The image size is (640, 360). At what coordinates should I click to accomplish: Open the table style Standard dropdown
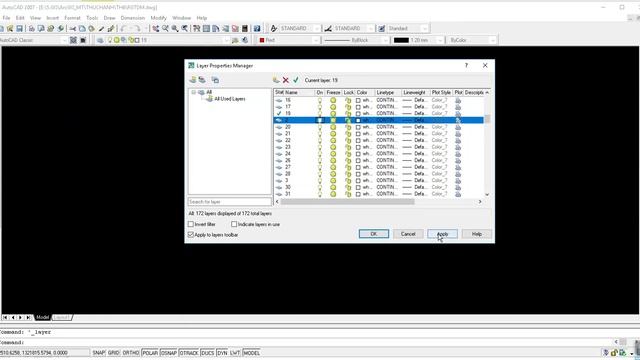pos(424,29)
